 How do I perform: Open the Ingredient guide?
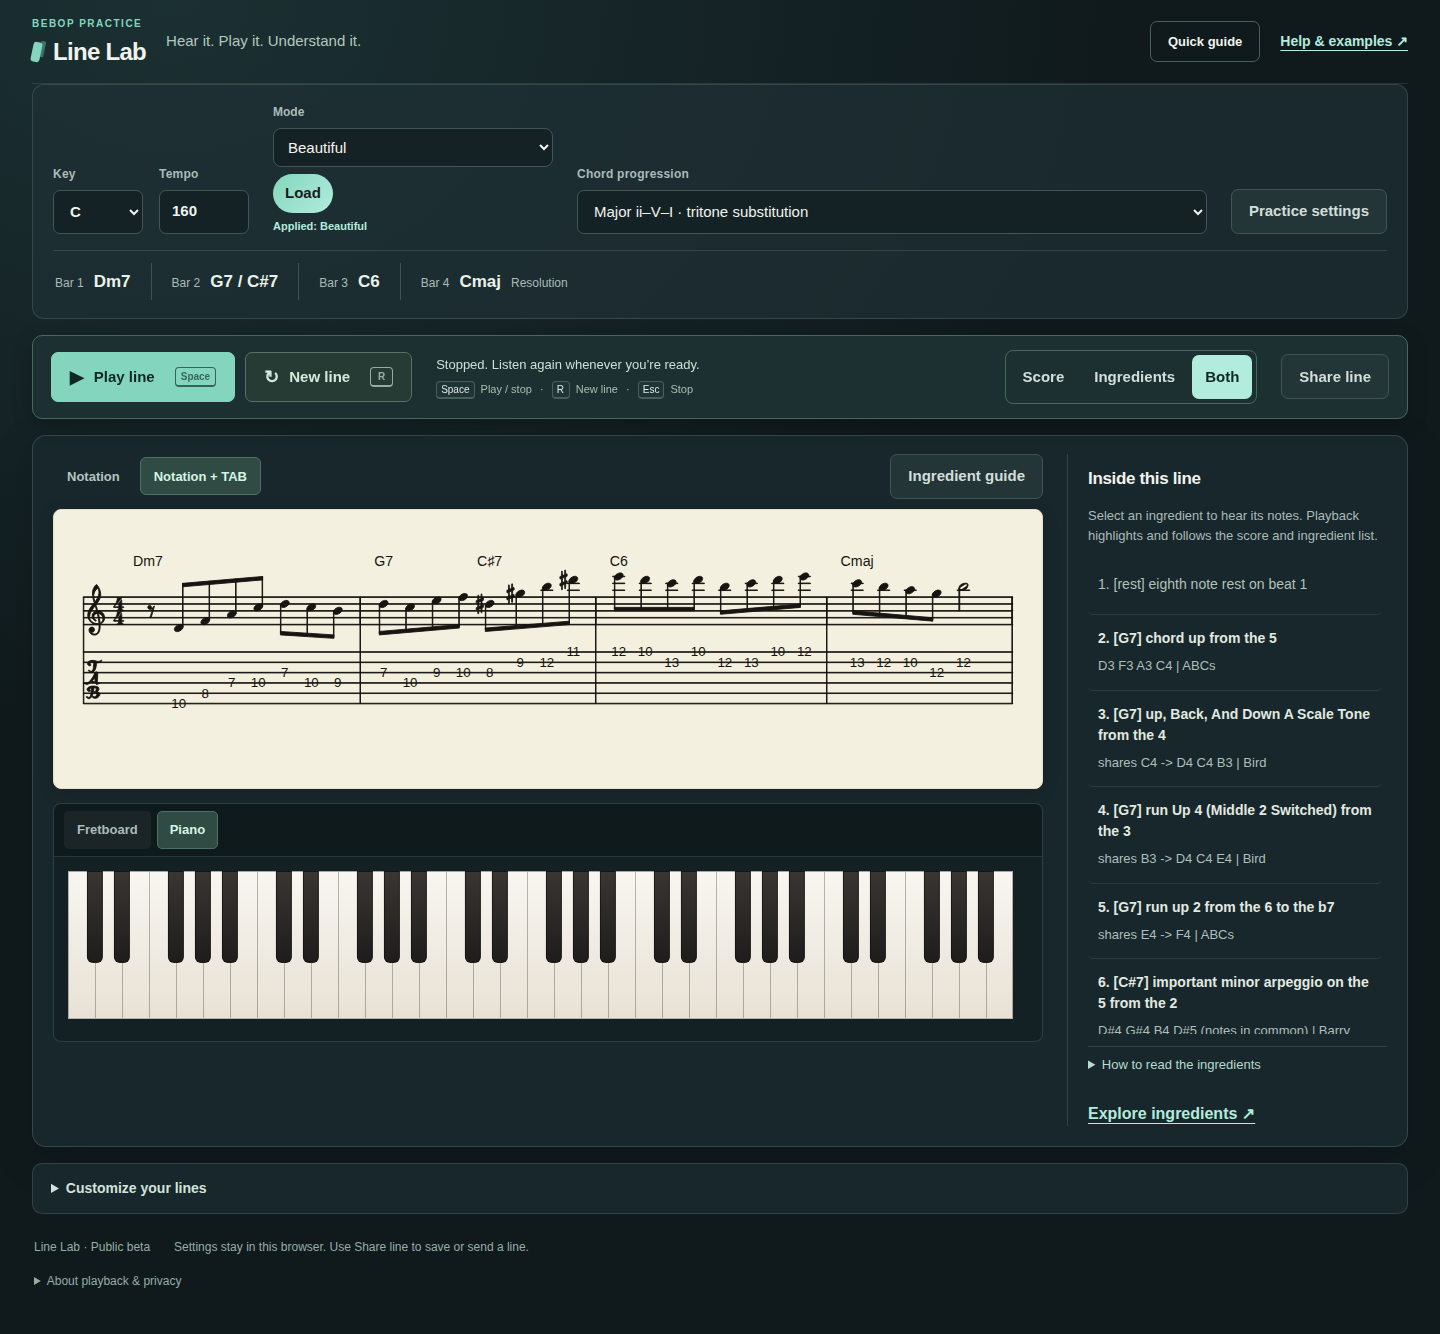click(x=966, y=476)
